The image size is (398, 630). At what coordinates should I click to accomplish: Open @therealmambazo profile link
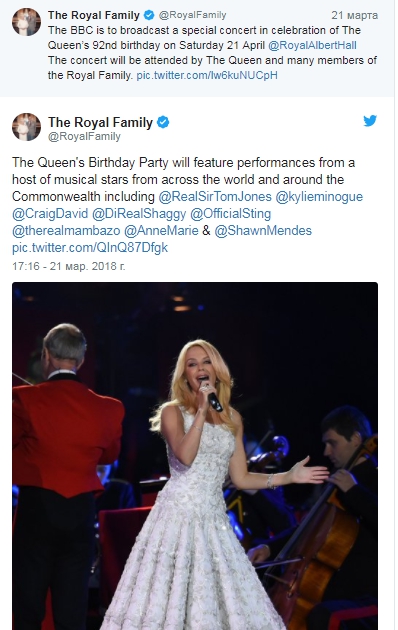tap(66, 231)
